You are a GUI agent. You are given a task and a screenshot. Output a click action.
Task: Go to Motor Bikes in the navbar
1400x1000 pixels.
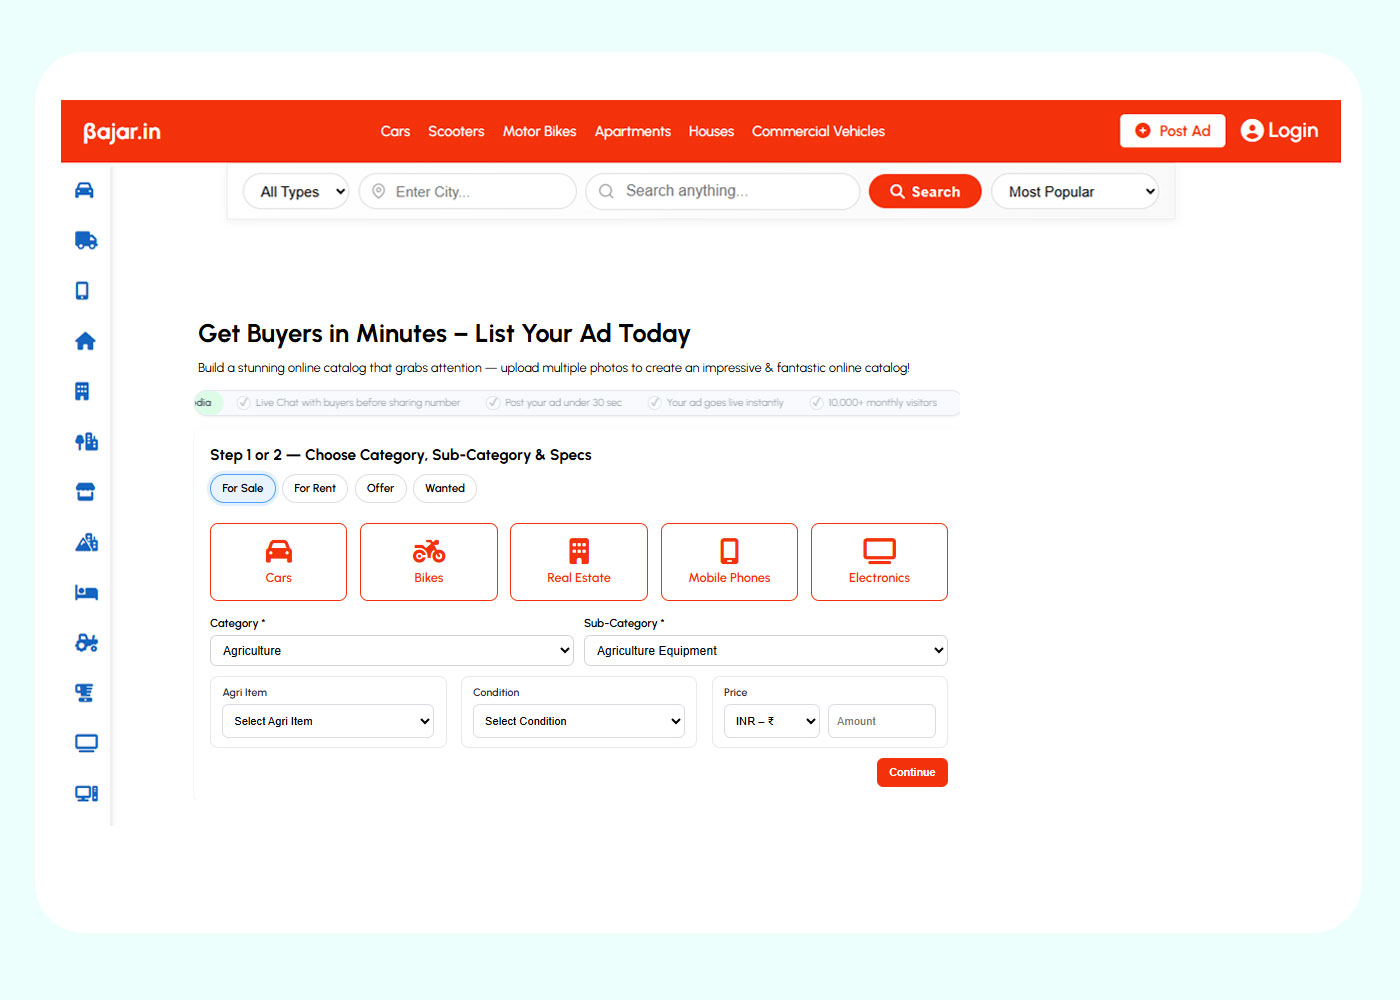539,131
